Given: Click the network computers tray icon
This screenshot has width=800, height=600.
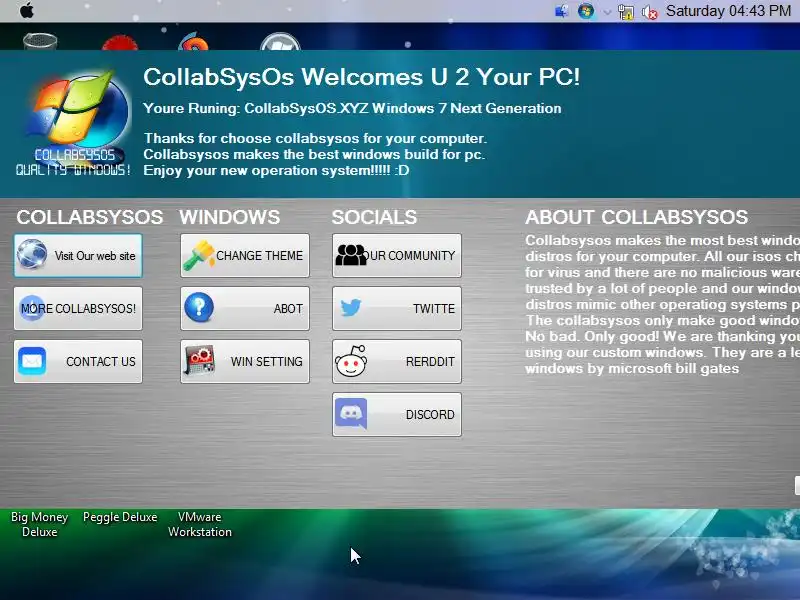Looking at the screenshot, I should click(x=562, y=11).
